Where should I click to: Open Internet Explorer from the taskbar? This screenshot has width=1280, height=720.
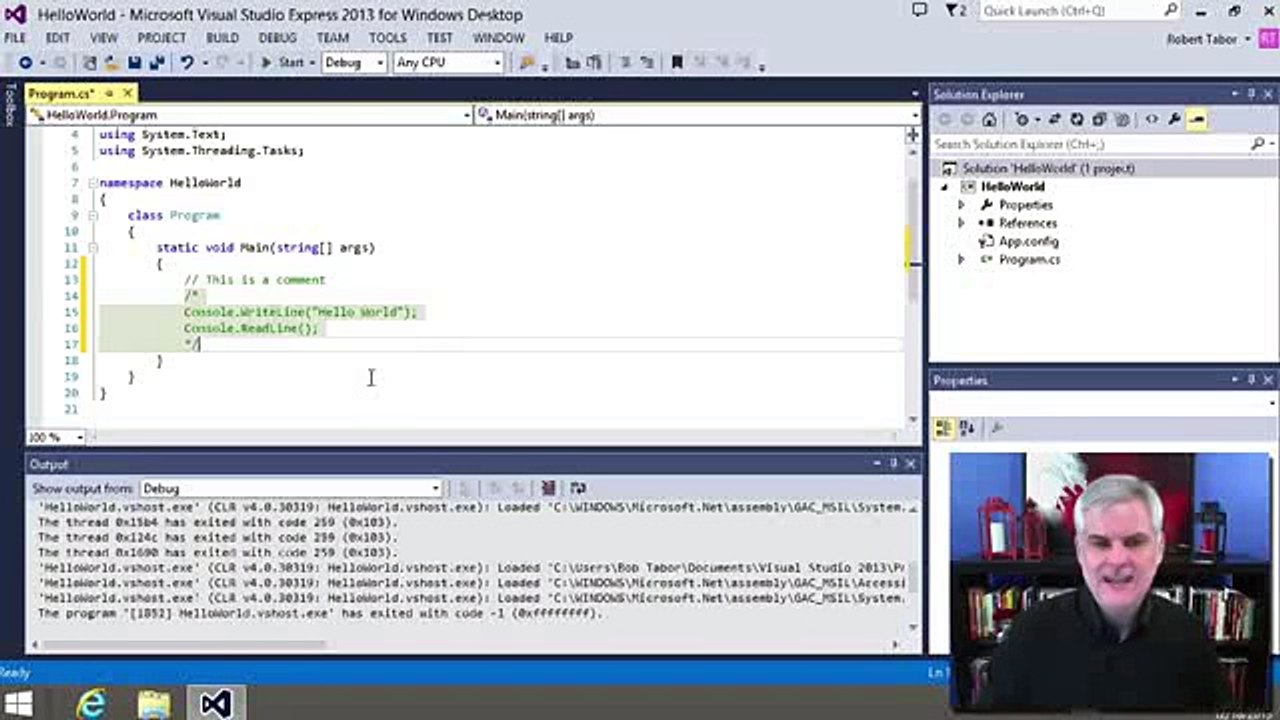[91, 703]
